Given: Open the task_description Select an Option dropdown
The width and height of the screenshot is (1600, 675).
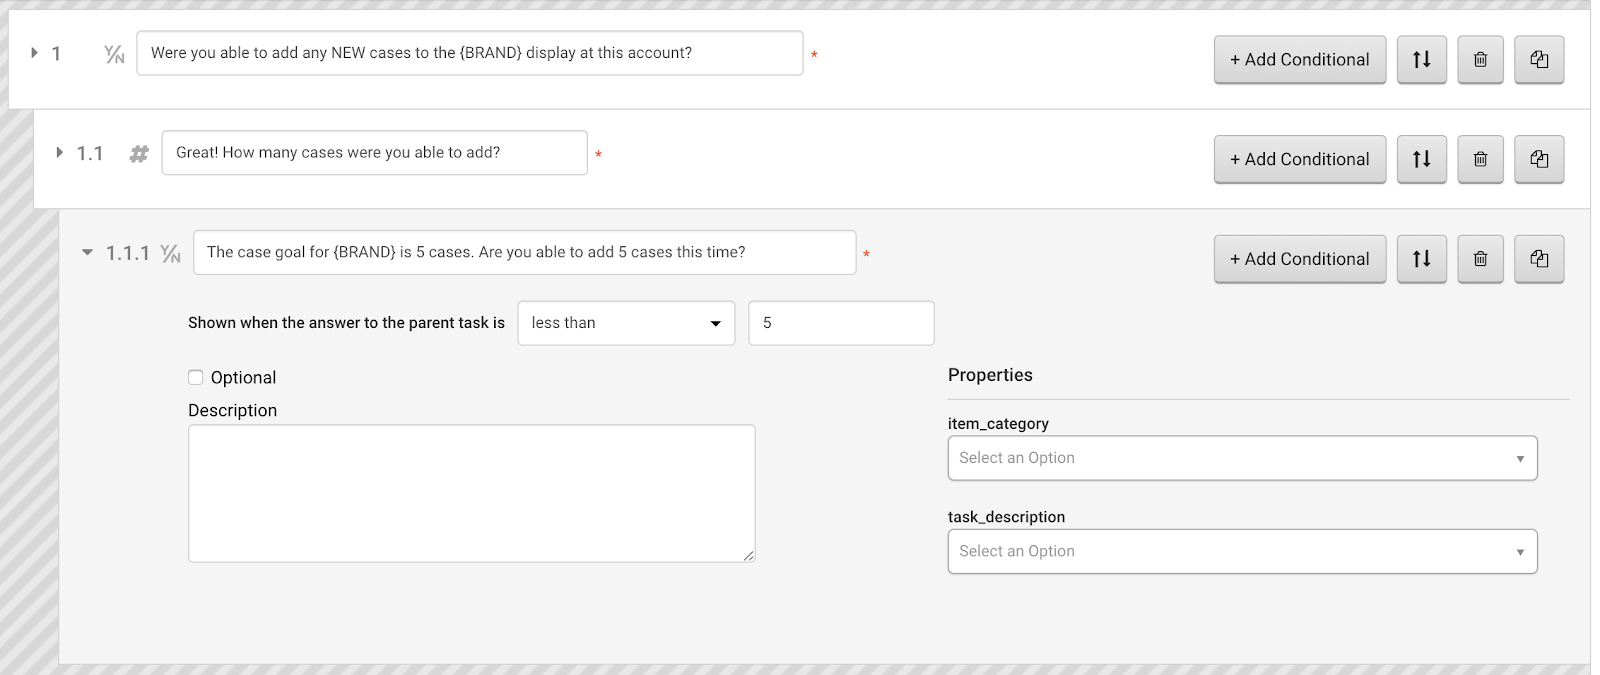Looking at the screenshot, I should tap(1242, 551).
